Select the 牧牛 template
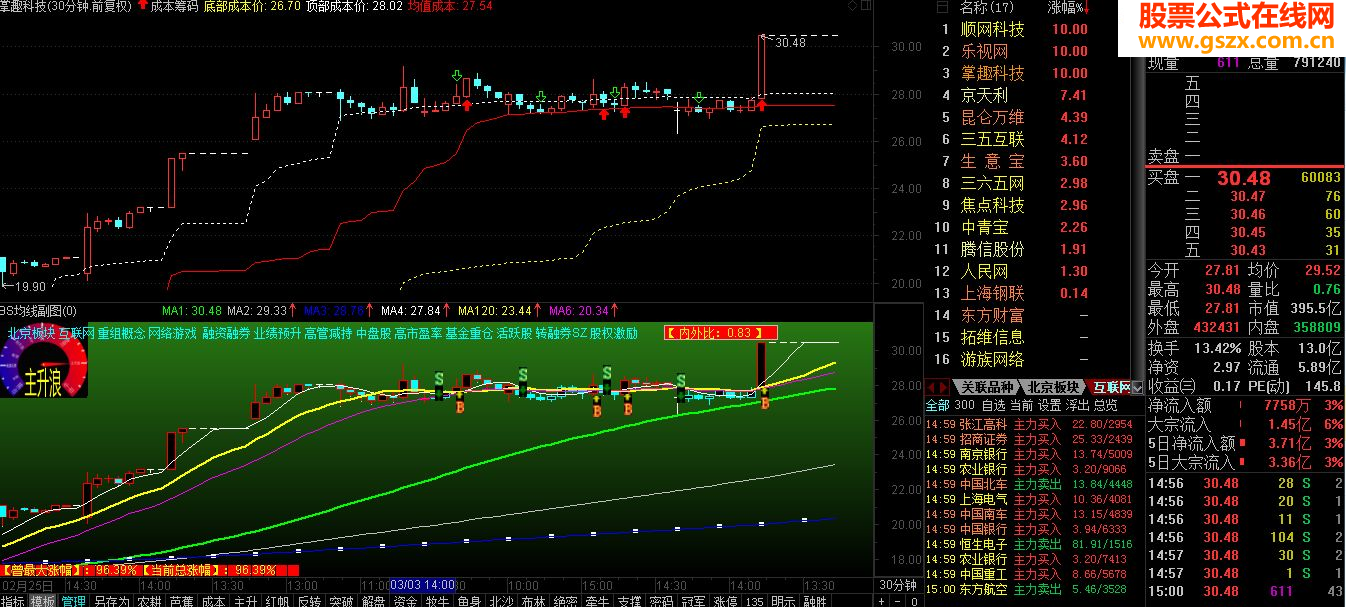The image size is (1346, 607). pos(438,601)
